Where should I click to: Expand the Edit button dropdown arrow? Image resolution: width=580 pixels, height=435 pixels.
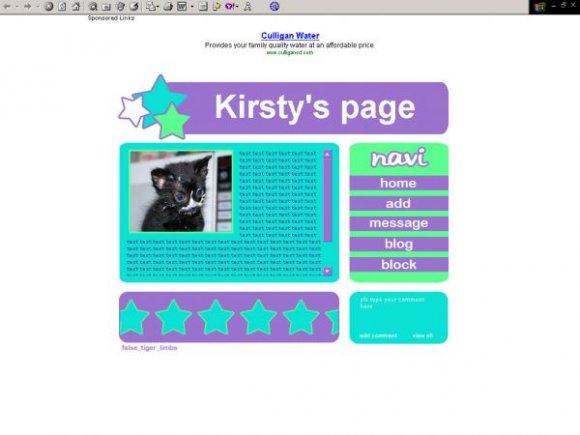pos(192,7)
